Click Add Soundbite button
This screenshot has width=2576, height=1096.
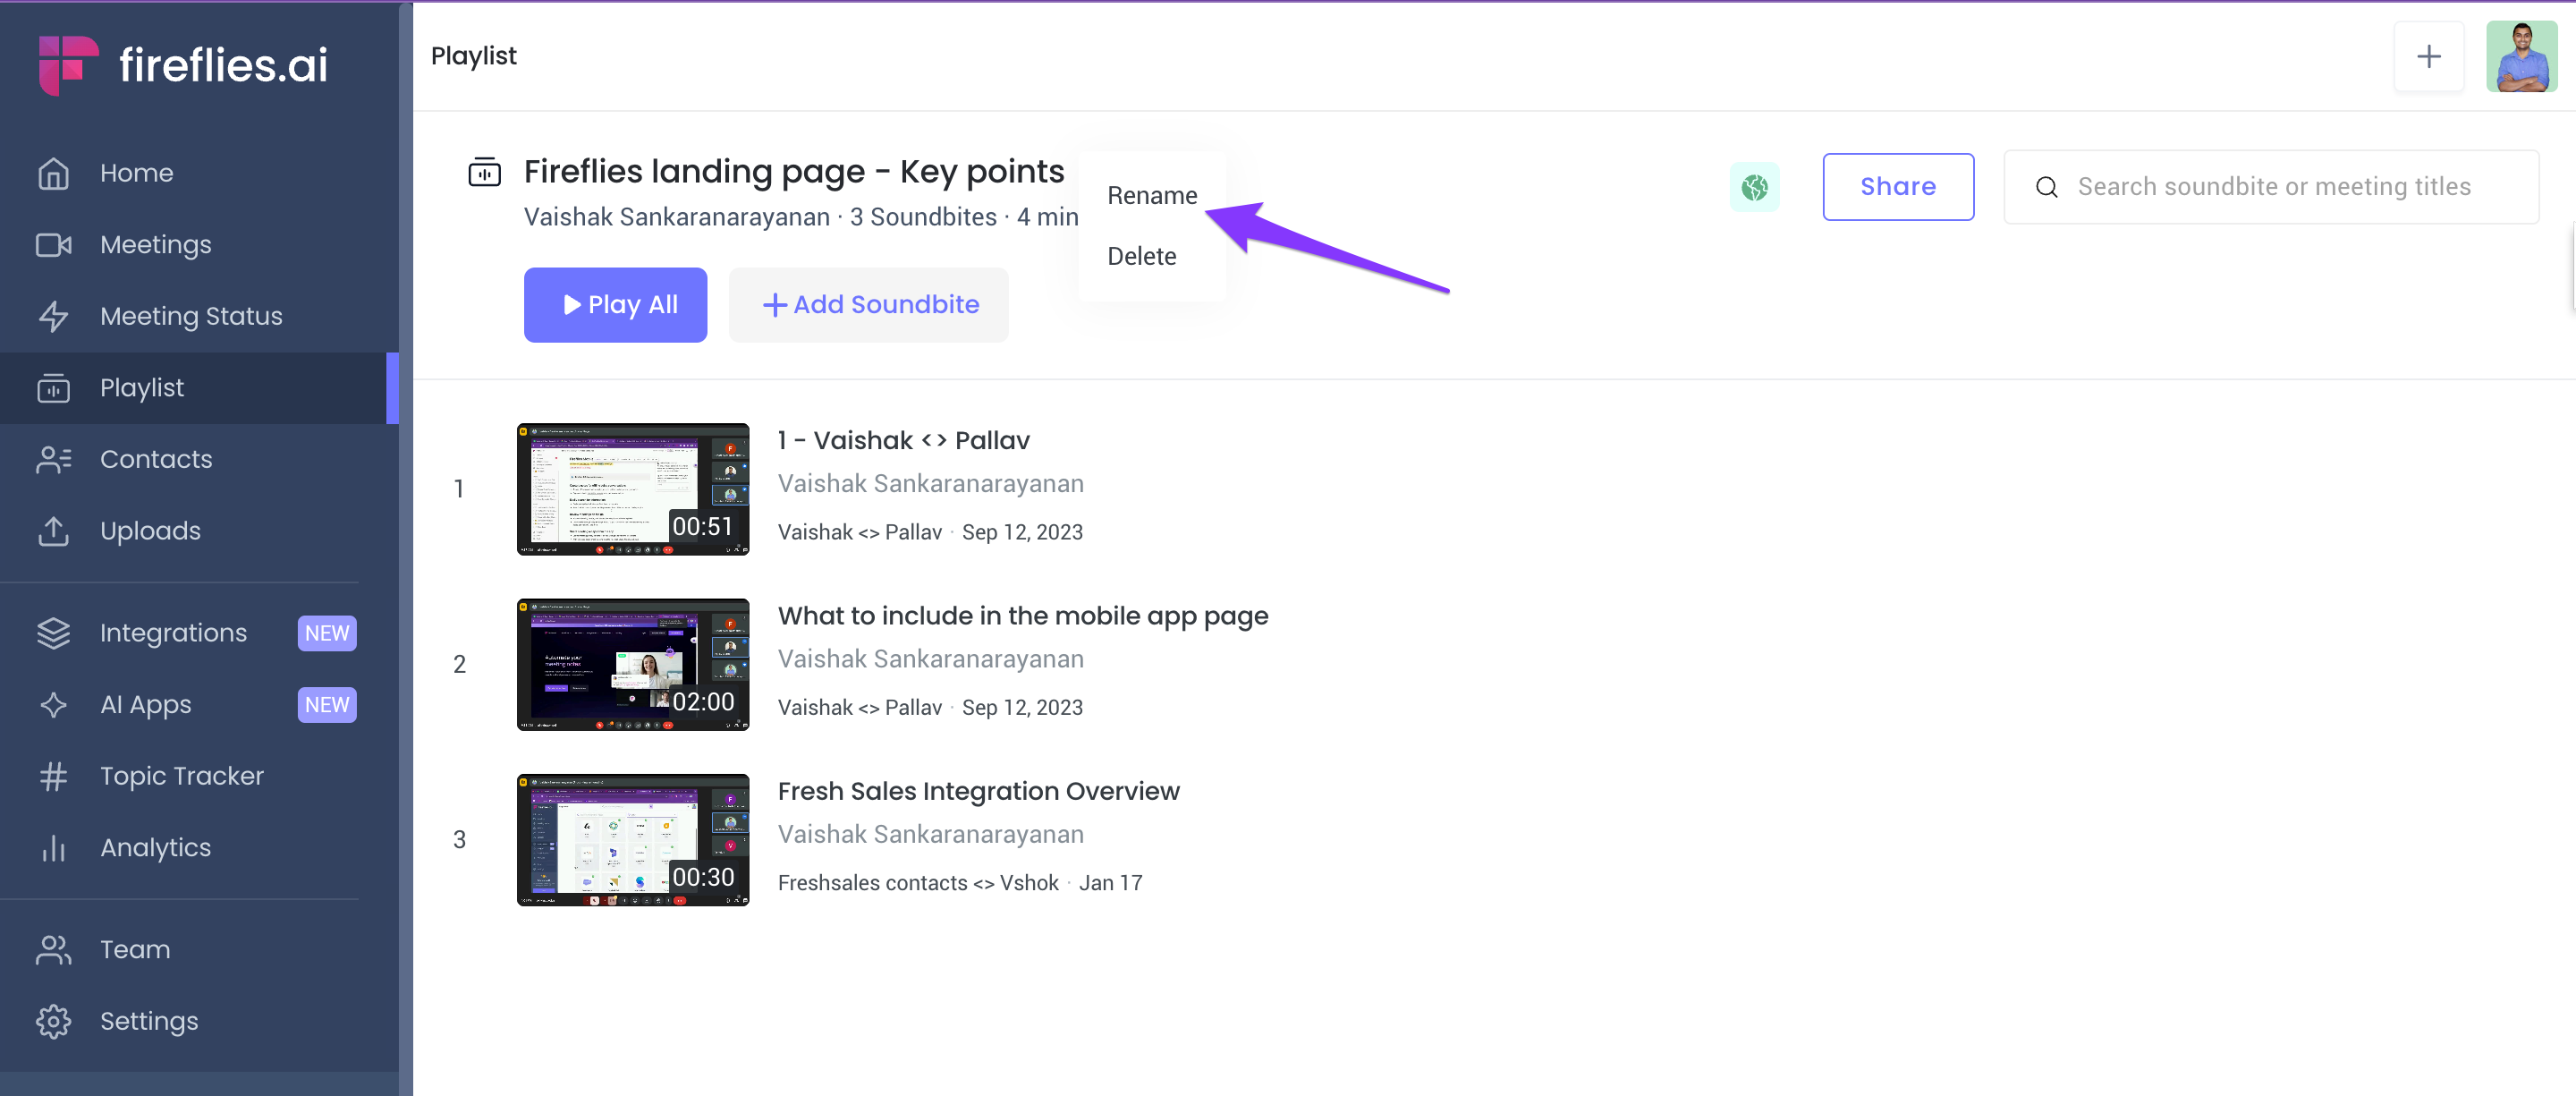(868, 305)
